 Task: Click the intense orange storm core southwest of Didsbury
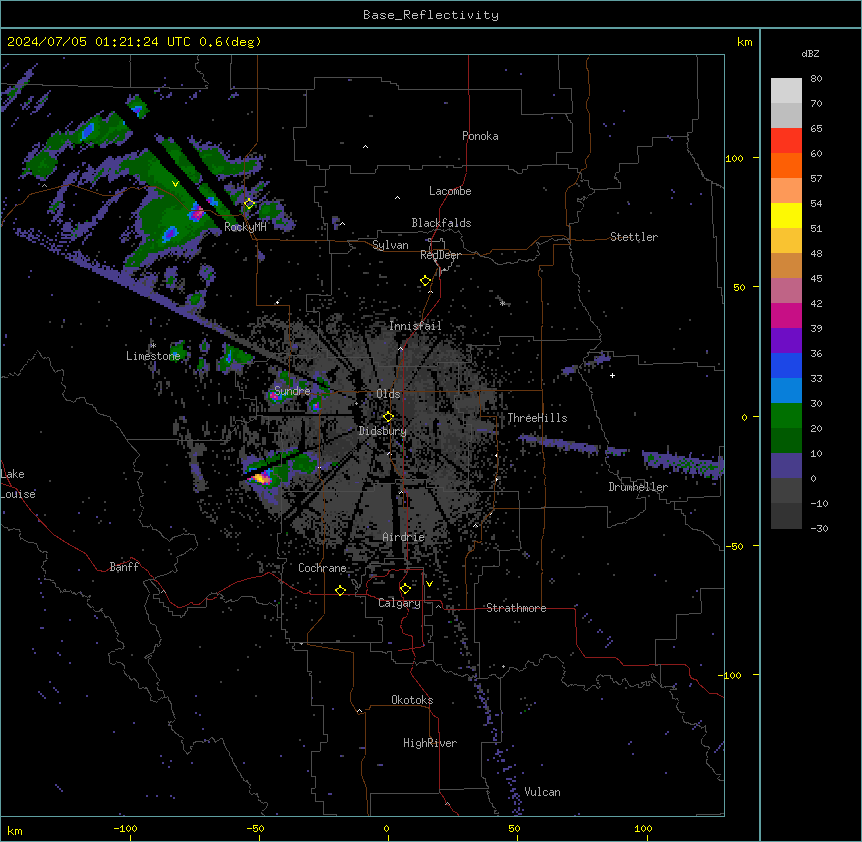click(262, 478)
